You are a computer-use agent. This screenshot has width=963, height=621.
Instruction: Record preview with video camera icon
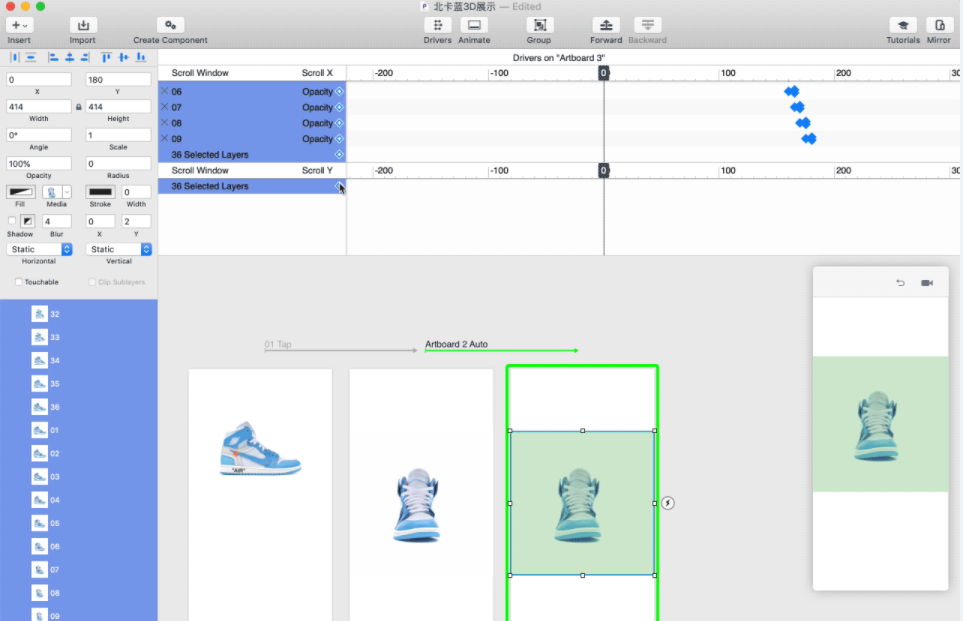point(927,283)
